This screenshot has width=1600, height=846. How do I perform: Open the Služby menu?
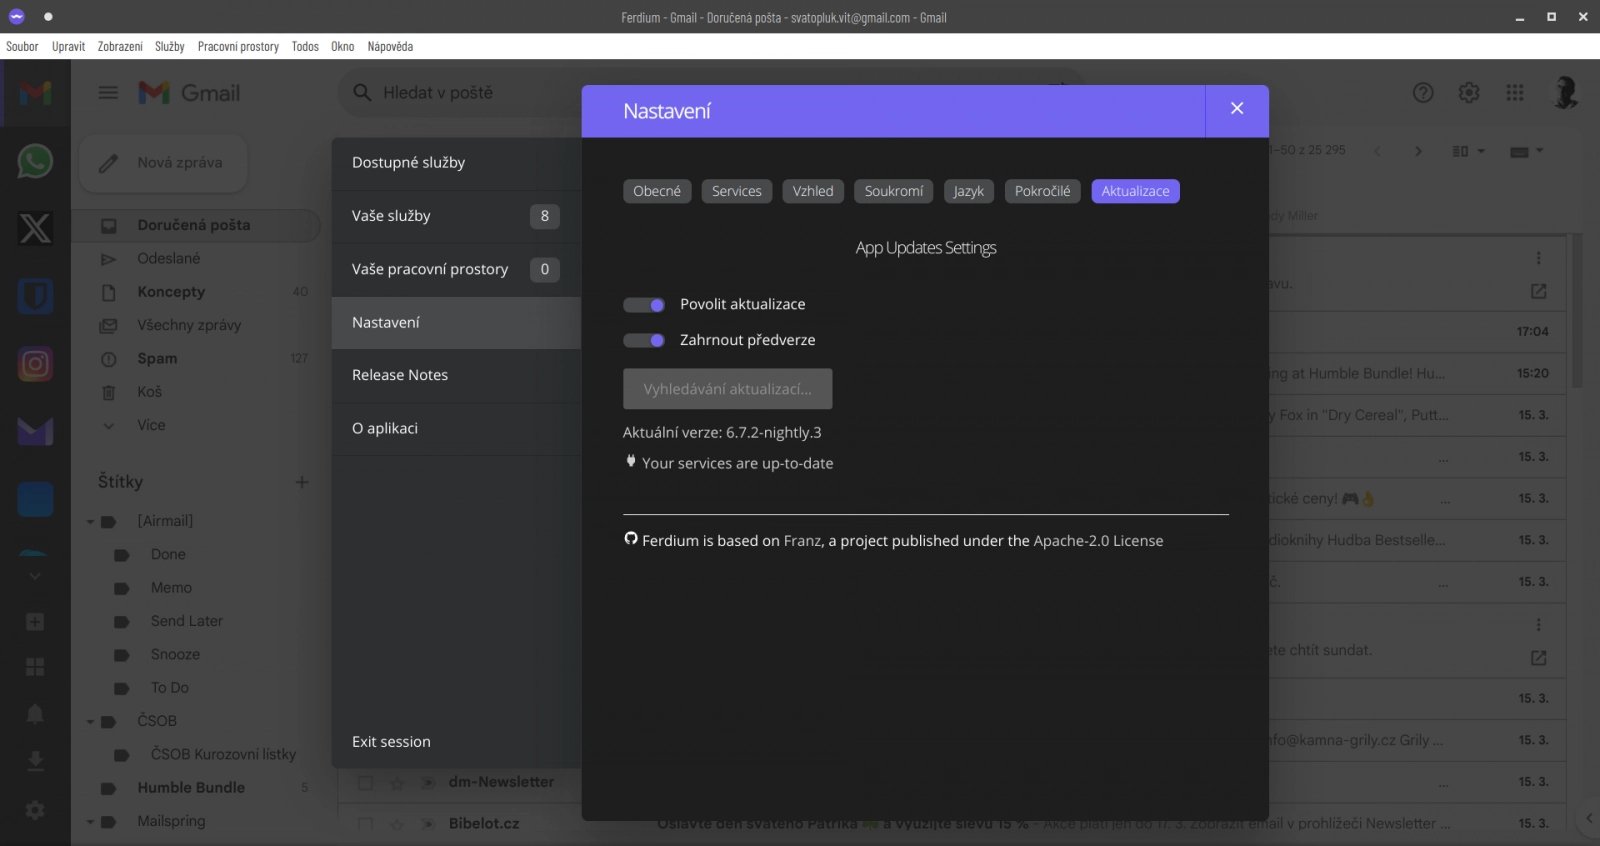click(x=170, y=46)
